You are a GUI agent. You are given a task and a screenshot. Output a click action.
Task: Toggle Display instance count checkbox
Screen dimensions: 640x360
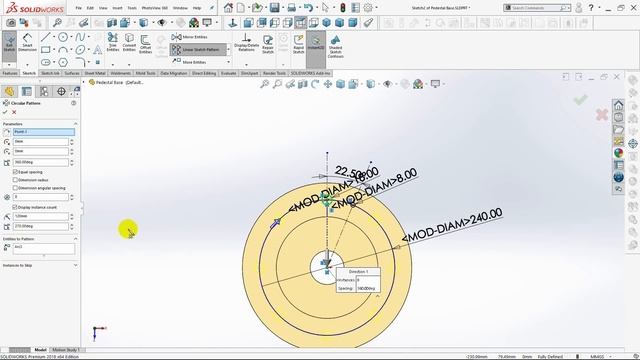(x=15, y=207)
